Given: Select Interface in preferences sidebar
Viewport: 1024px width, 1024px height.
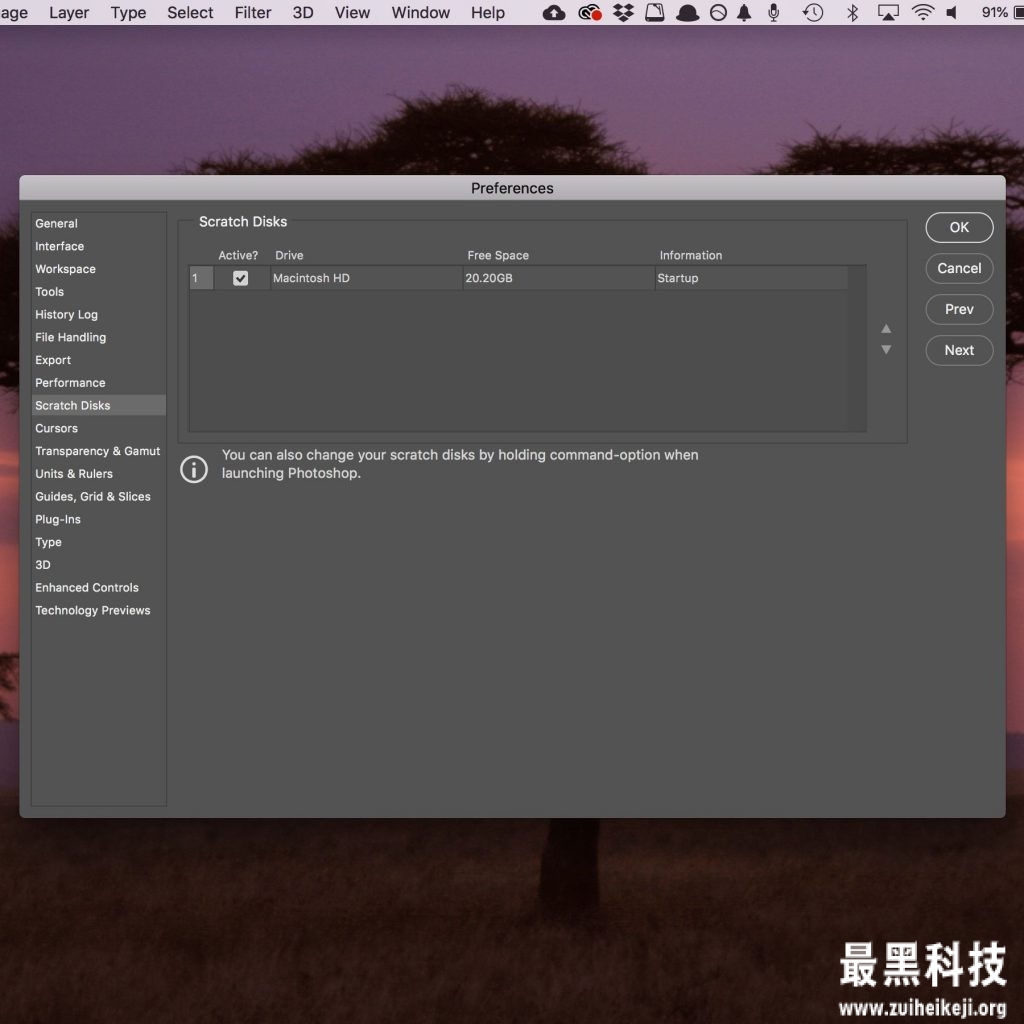Looking at the screenshot, I should 99,246.
